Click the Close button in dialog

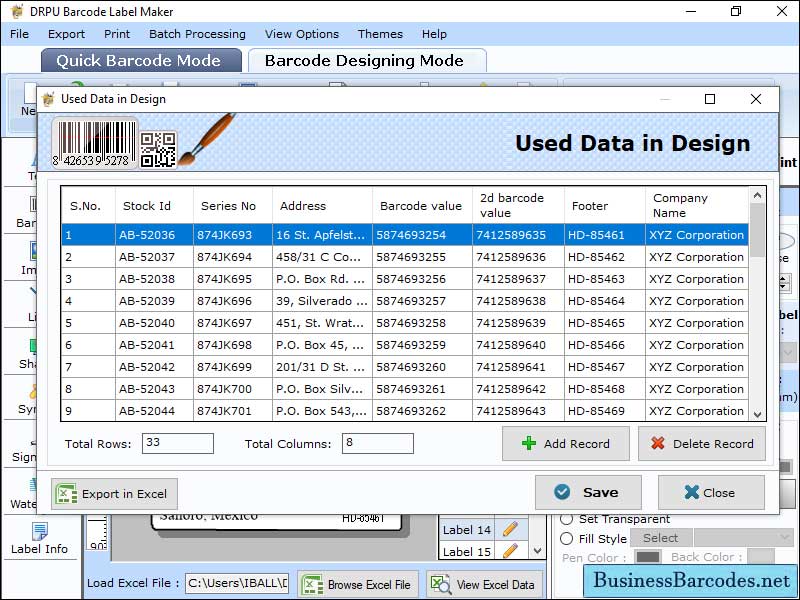pos(710,492)
